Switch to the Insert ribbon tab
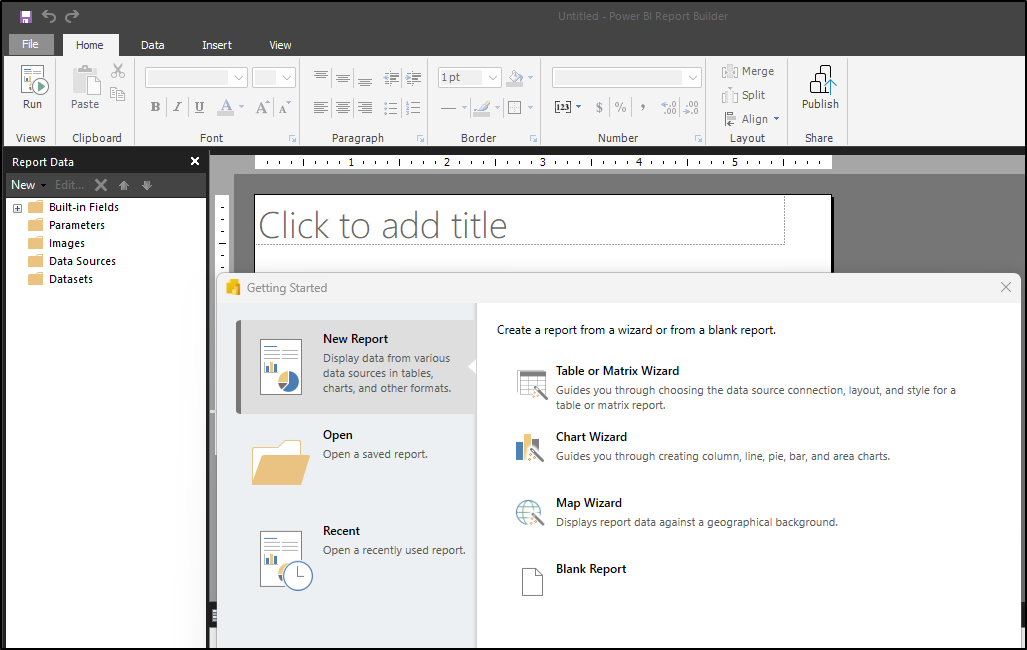 [217, 45]
